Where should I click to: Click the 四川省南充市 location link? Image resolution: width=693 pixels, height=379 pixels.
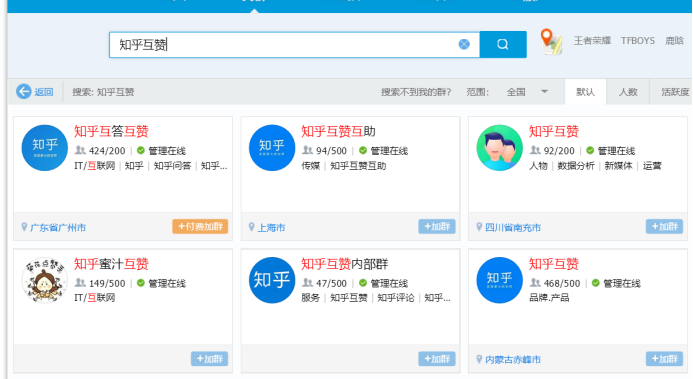click(513, 227)
